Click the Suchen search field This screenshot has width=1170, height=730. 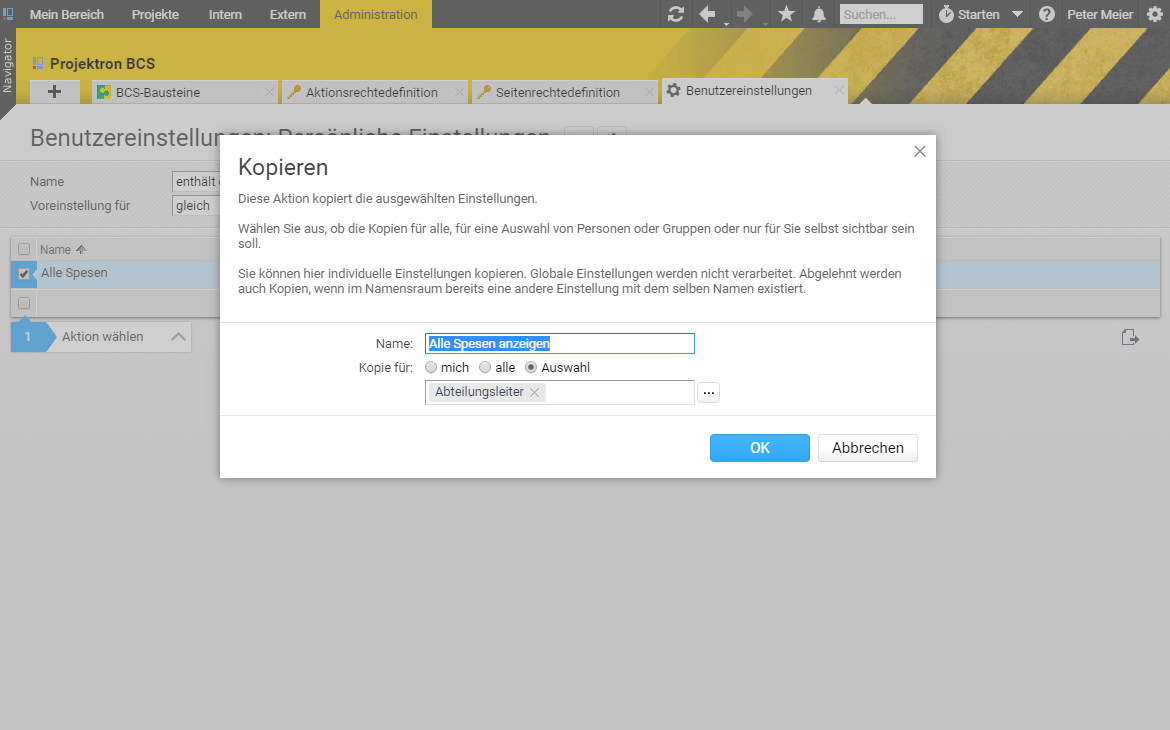(881, 14)
